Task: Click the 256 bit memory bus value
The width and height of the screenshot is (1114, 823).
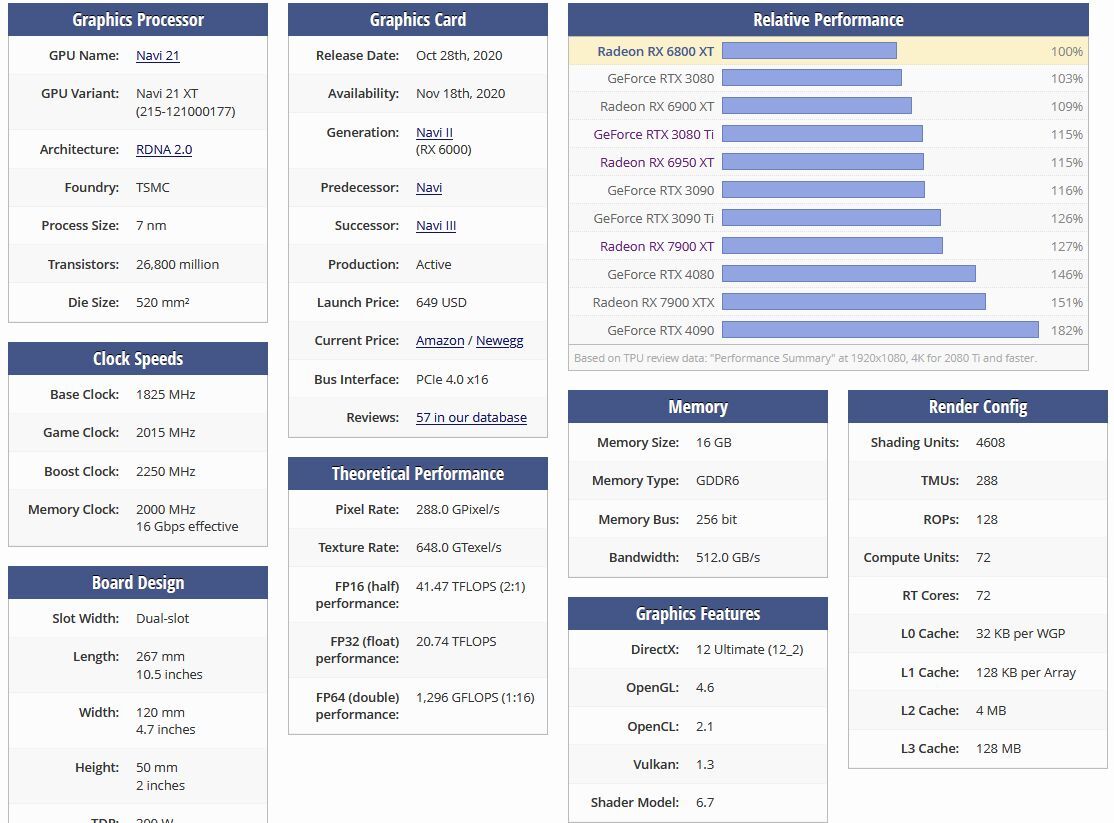Action: point(716,520)
